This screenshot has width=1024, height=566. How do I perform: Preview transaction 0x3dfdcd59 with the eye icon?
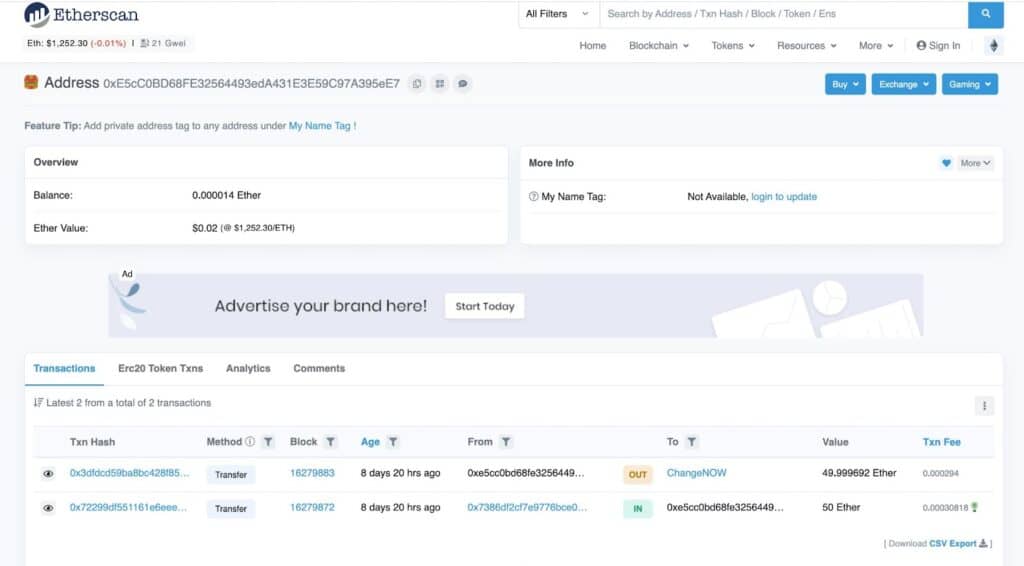pos(48,473)
